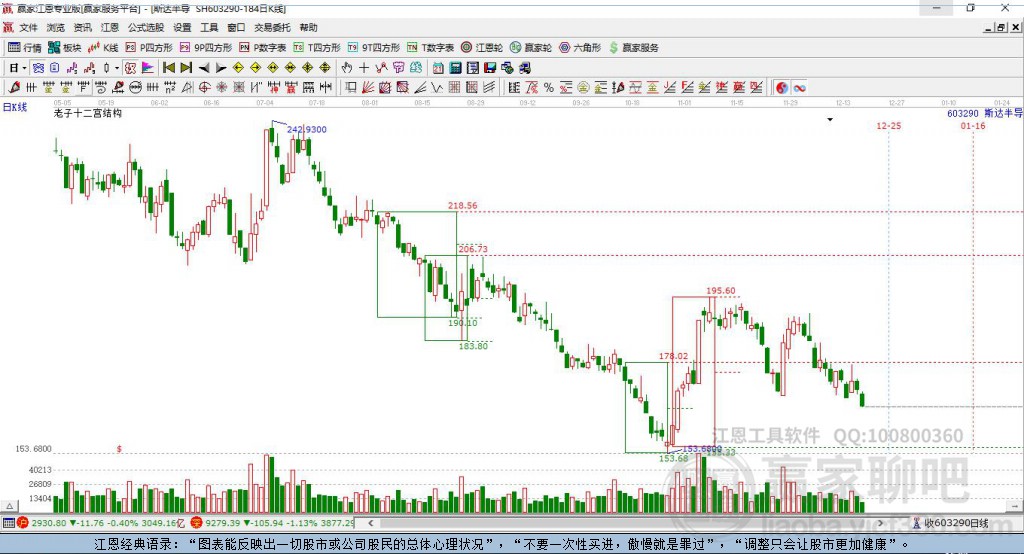The width and height of the screenshot is (1024, 554).
Task: Open the 交易委托 menu
Action: pos(272,27)
